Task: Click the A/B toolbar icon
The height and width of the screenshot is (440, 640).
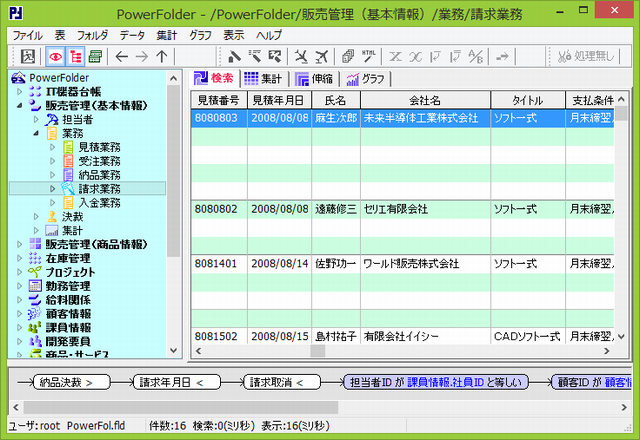Action: (476, 56)
